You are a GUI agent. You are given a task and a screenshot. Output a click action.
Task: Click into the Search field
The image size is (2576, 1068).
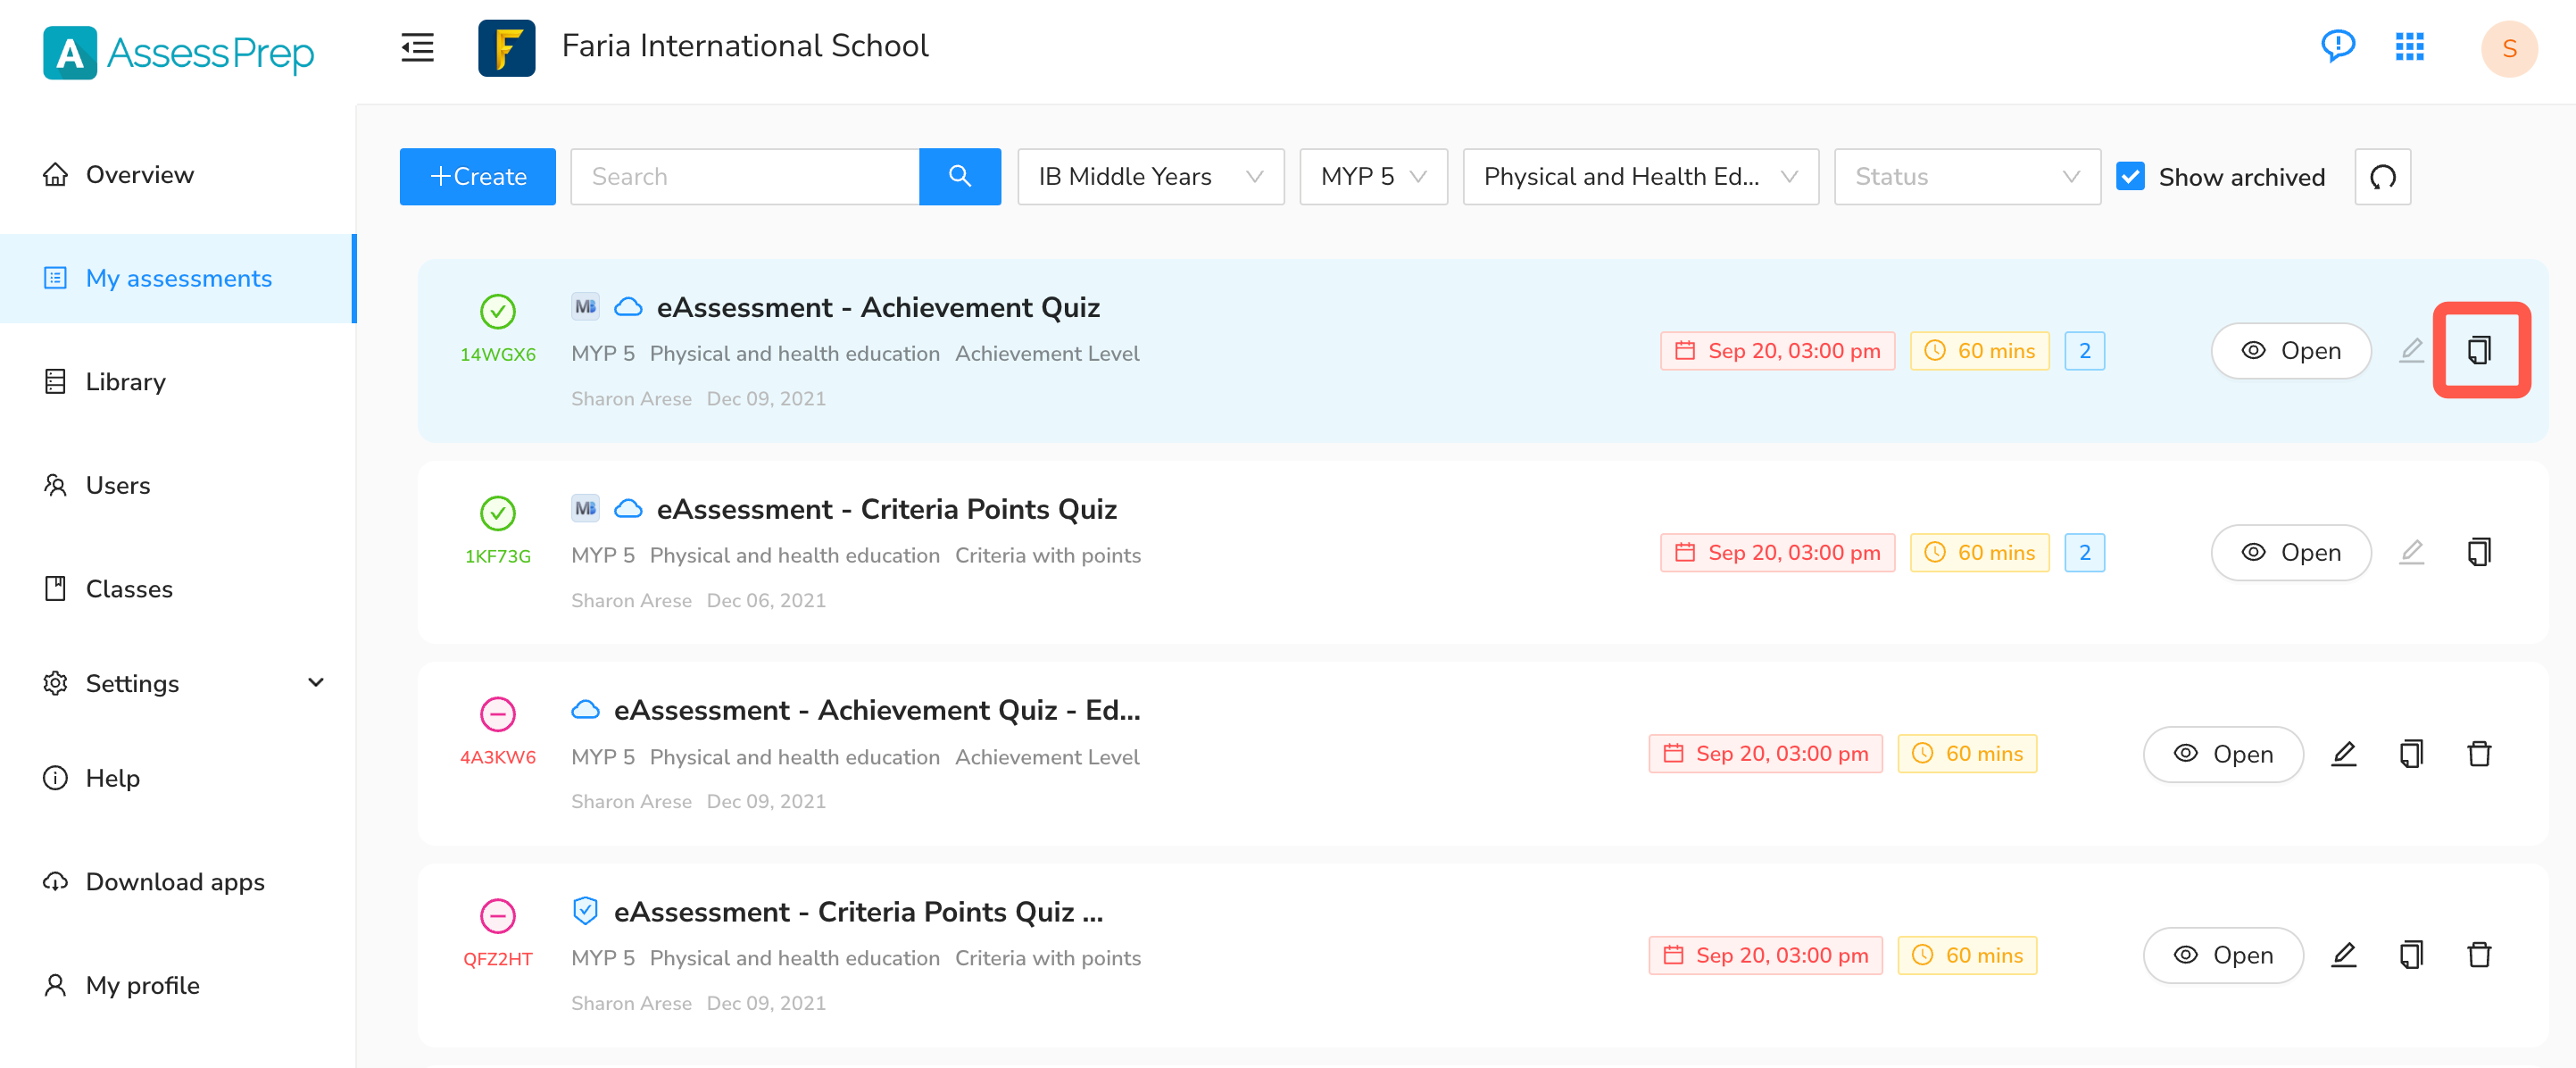point(744,177)
